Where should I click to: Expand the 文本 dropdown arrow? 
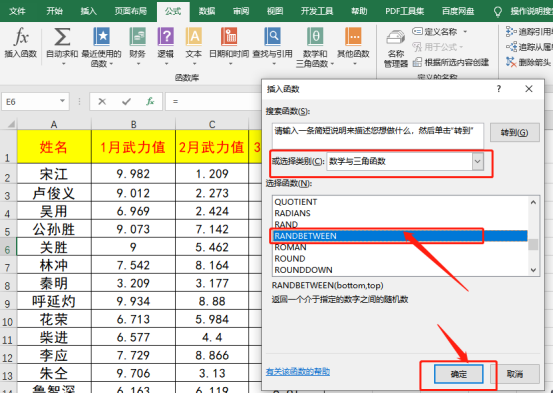click(x=194, y=64)
